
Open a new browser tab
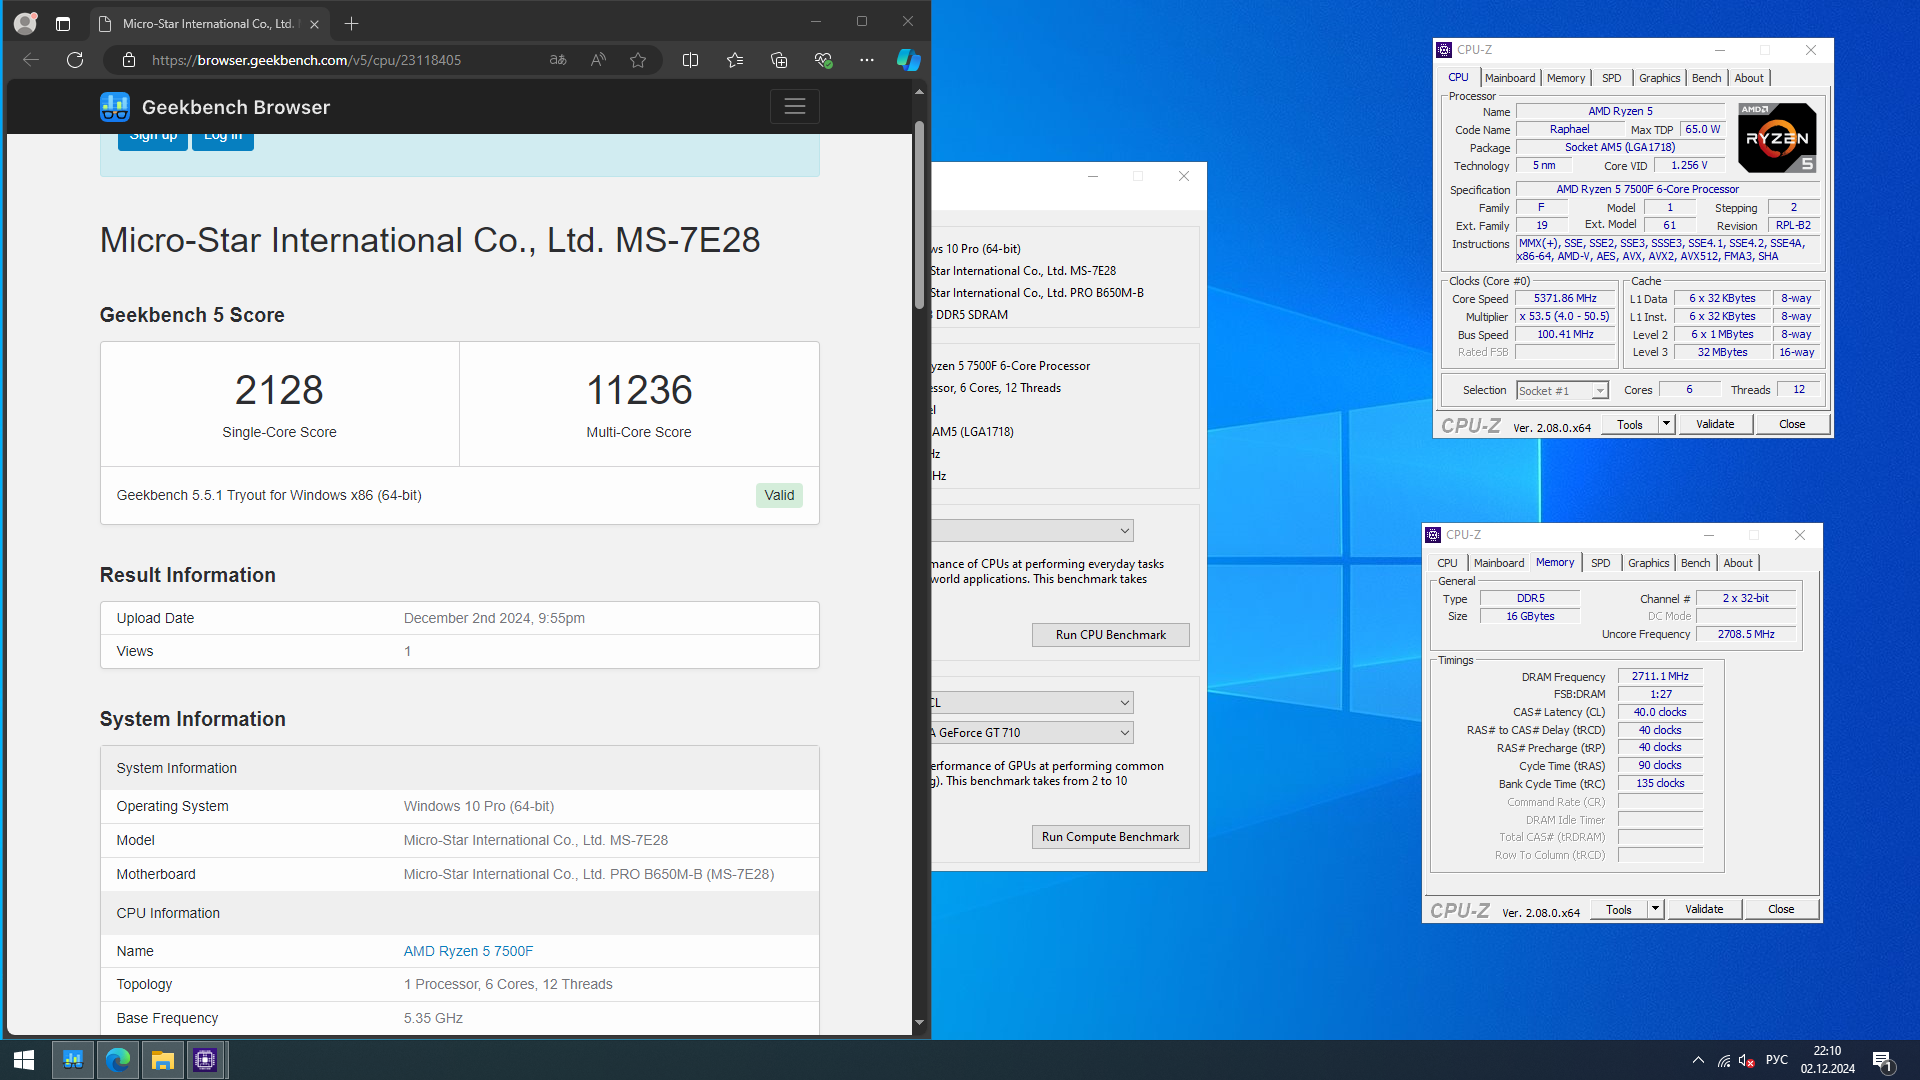[x=351, y=23]
